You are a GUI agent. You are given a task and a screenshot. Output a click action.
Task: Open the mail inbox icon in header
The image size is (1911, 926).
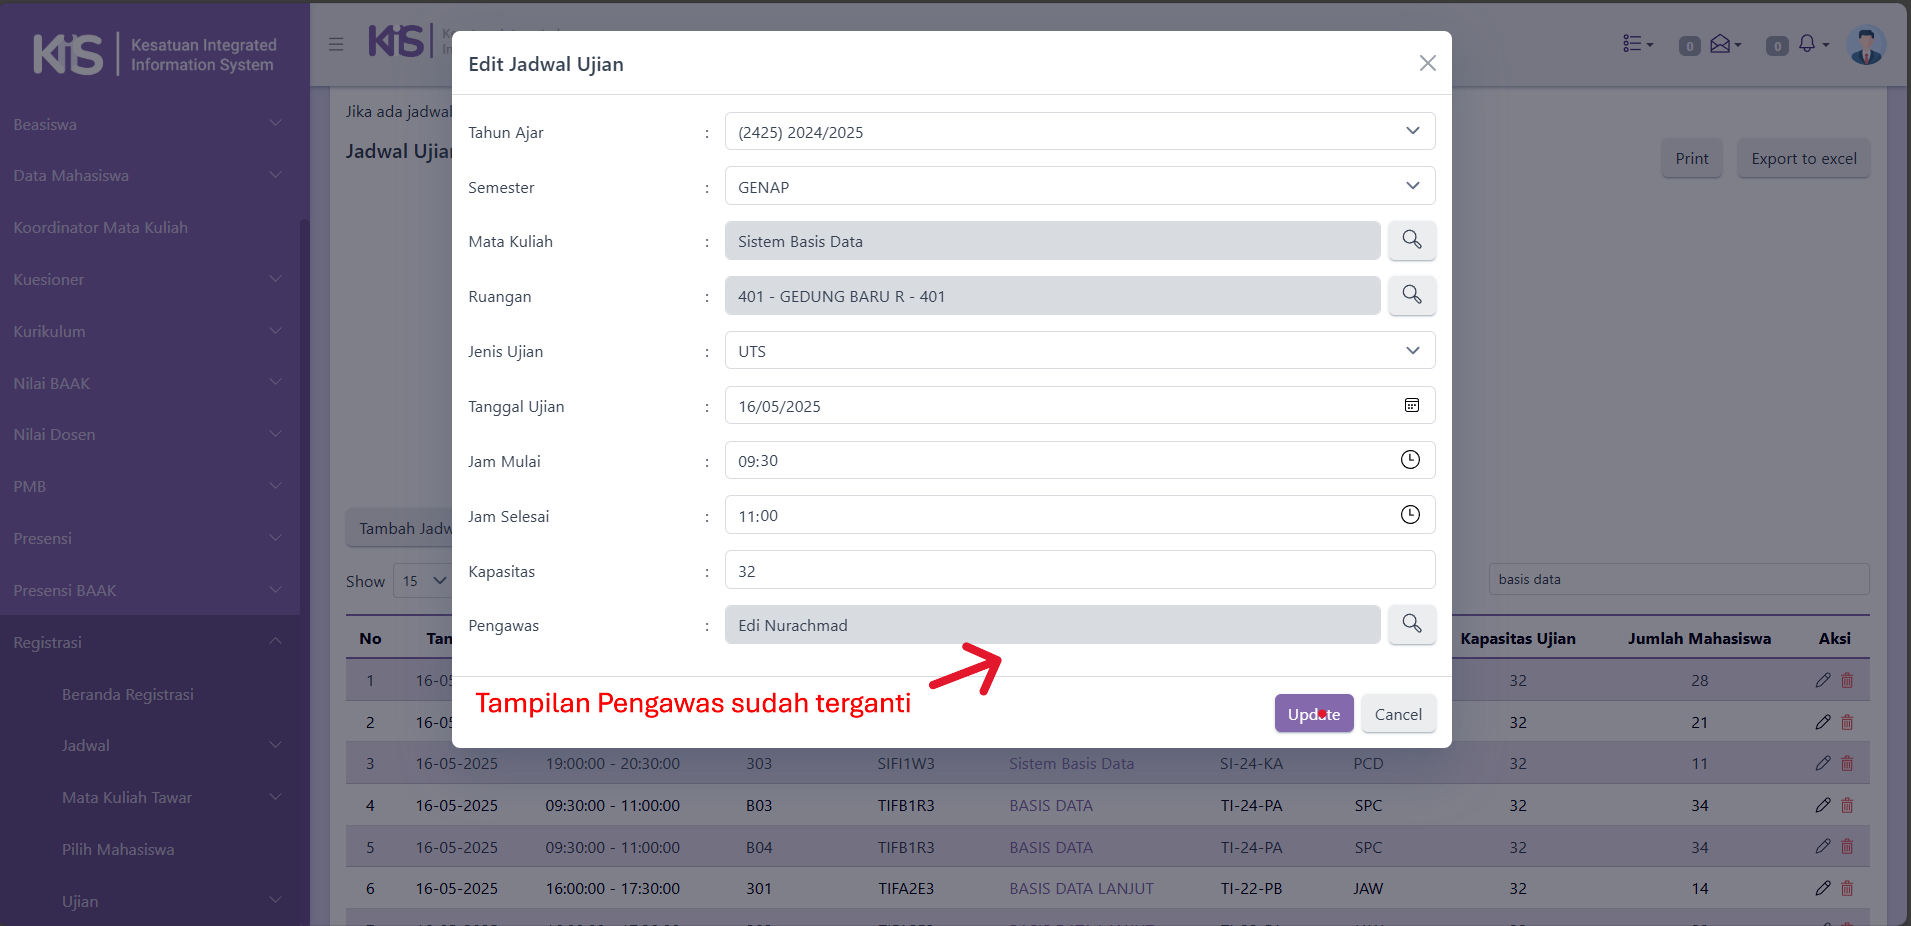click(x=1720, y=44)
